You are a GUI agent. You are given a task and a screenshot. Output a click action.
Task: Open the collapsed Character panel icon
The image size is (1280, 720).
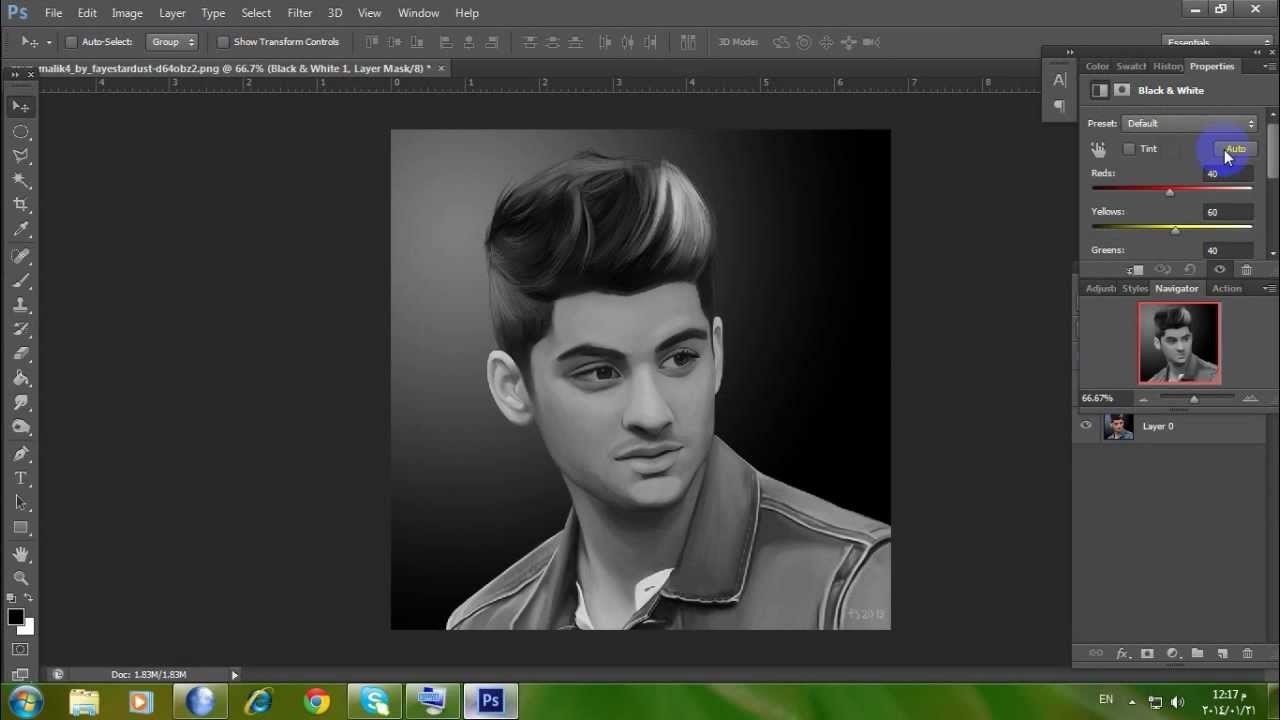coord(1059,80)
